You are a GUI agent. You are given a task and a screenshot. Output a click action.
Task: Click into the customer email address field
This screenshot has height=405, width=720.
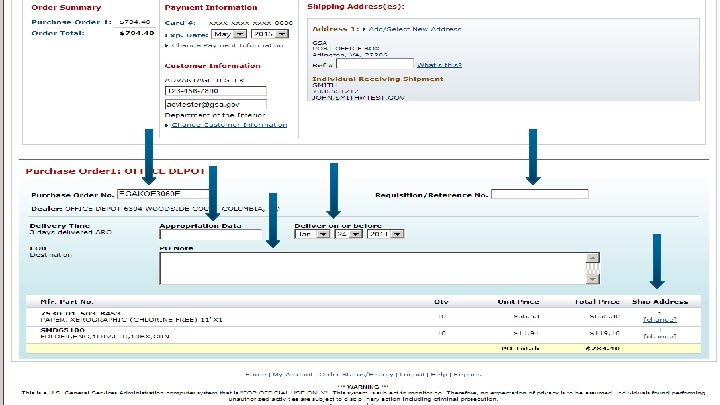click(x=215, y=104)
